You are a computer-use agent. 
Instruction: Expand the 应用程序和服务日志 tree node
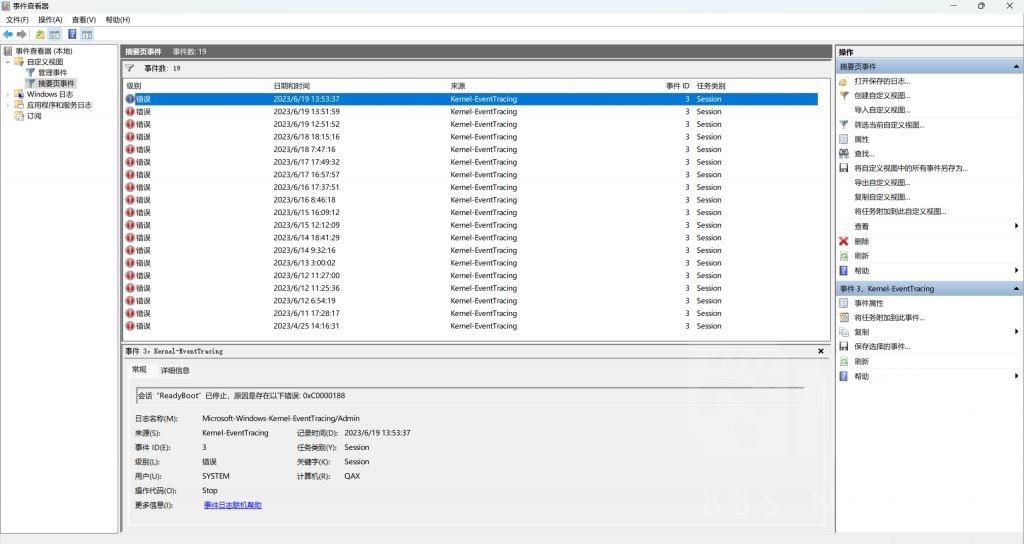(x=7, y=105)
